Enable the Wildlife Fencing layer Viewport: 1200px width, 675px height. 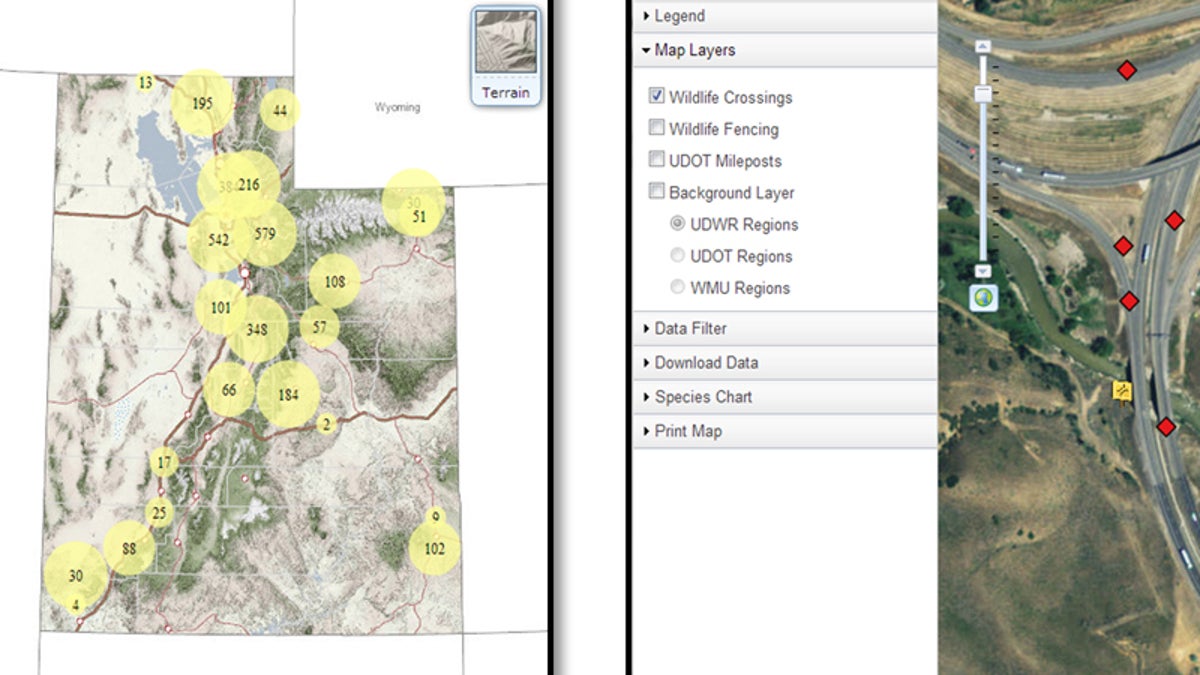(657, 128)
